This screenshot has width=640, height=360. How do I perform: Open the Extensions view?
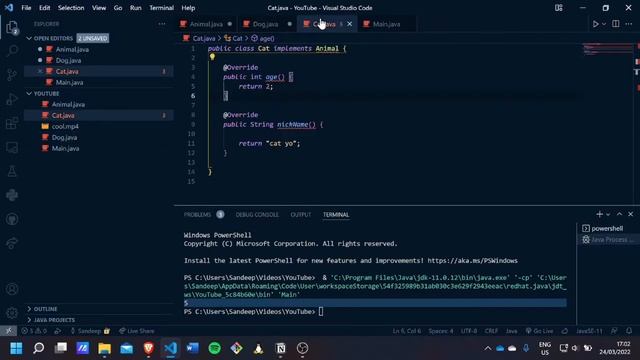12,123
